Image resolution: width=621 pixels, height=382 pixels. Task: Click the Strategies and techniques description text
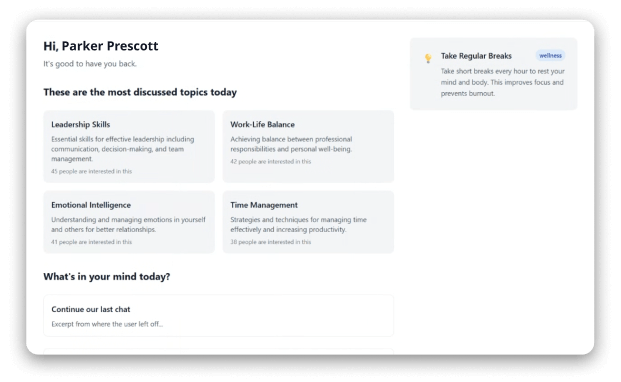(x=298, y=224)
